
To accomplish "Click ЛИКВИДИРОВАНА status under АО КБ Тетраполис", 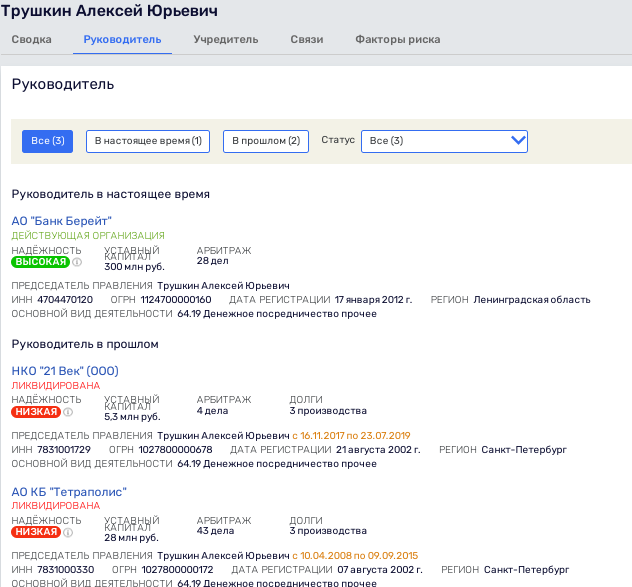I will click(x=56, y=506).
